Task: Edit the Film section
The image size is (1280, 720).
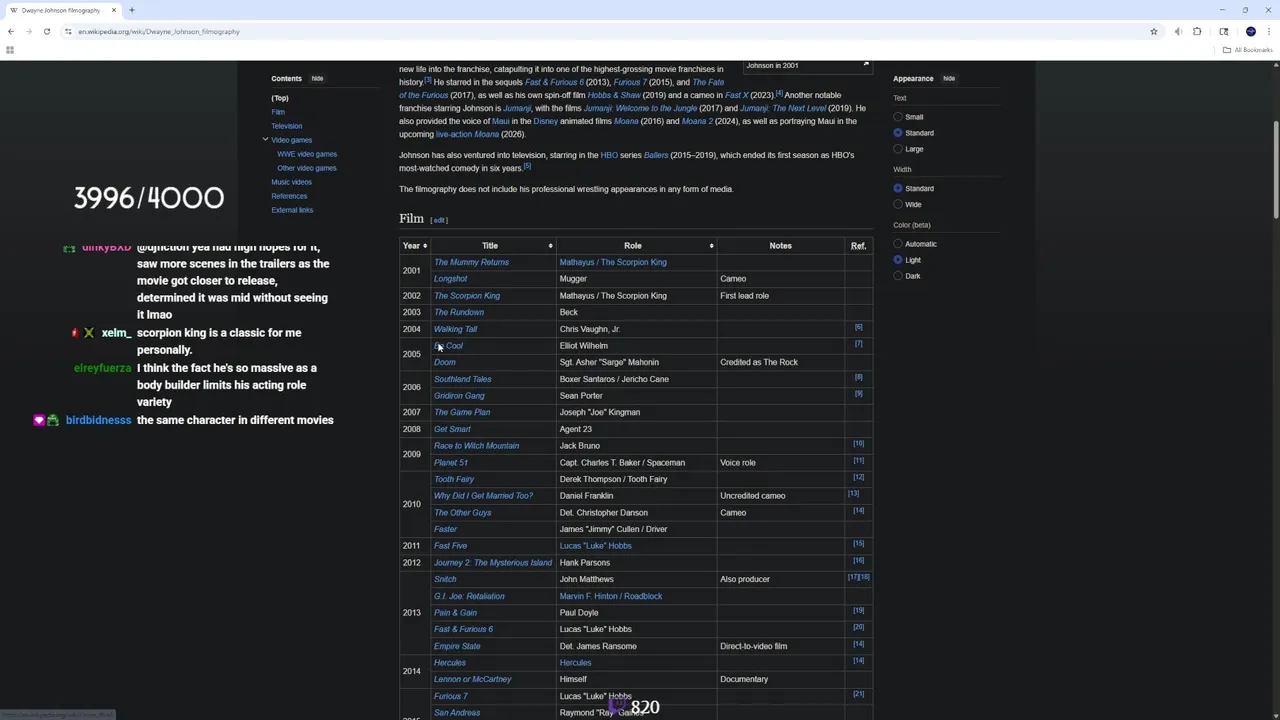Action: pyautogui.click(x=439, y=220)
